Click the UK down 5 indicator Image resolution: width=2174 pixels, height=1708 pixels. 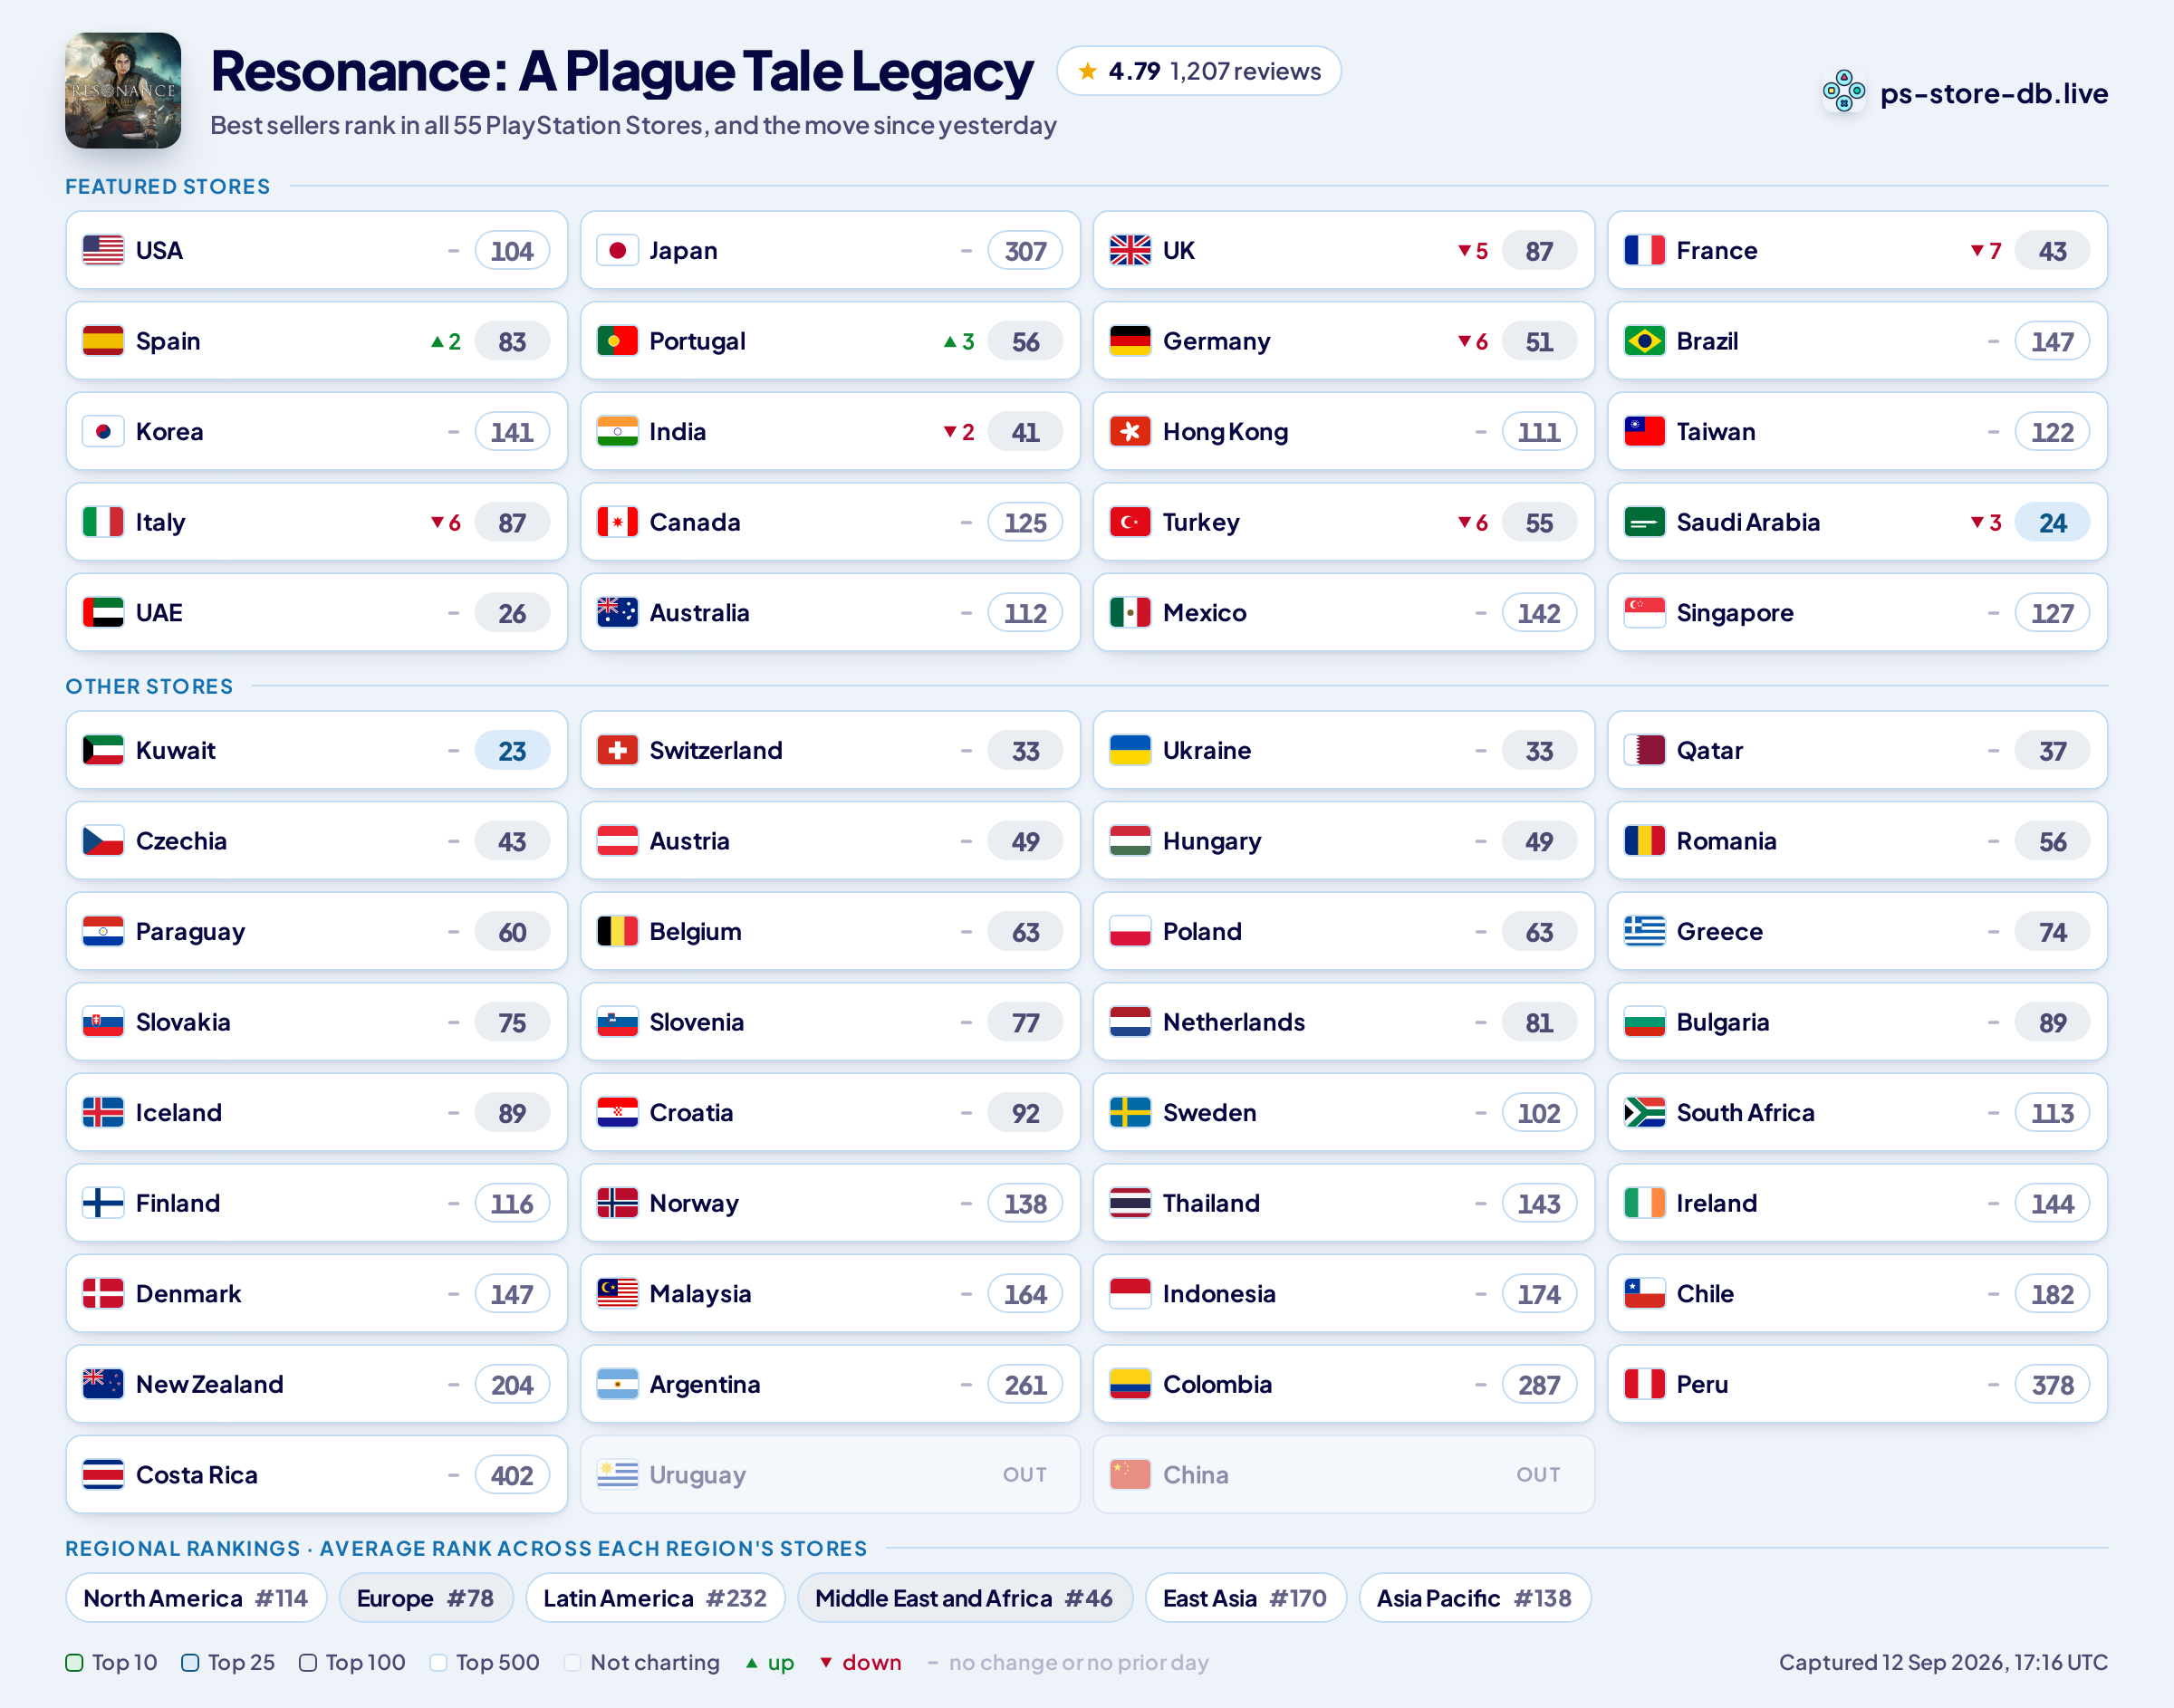pos(1472,251)
